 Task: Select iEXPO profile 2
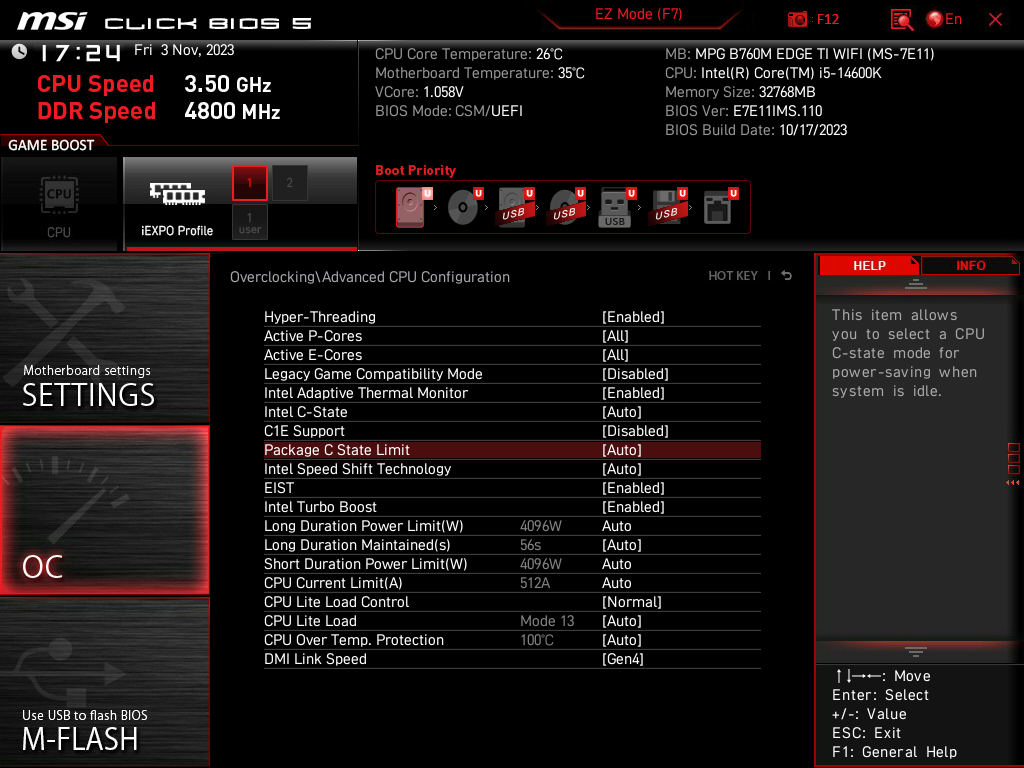[289, 183]
